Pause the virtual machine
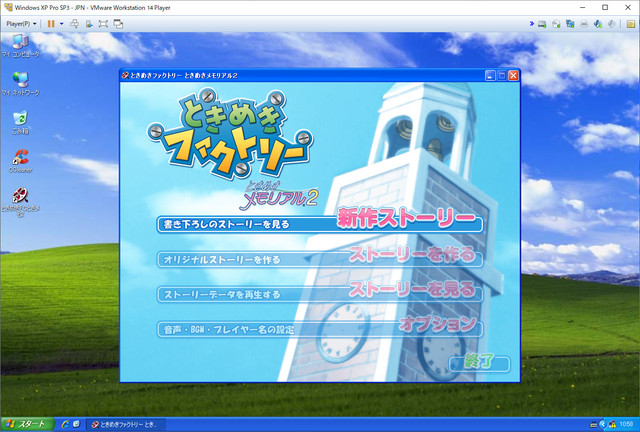Viewport: 640px width, 432px height. pyautogui.click(x=51, y=24)
